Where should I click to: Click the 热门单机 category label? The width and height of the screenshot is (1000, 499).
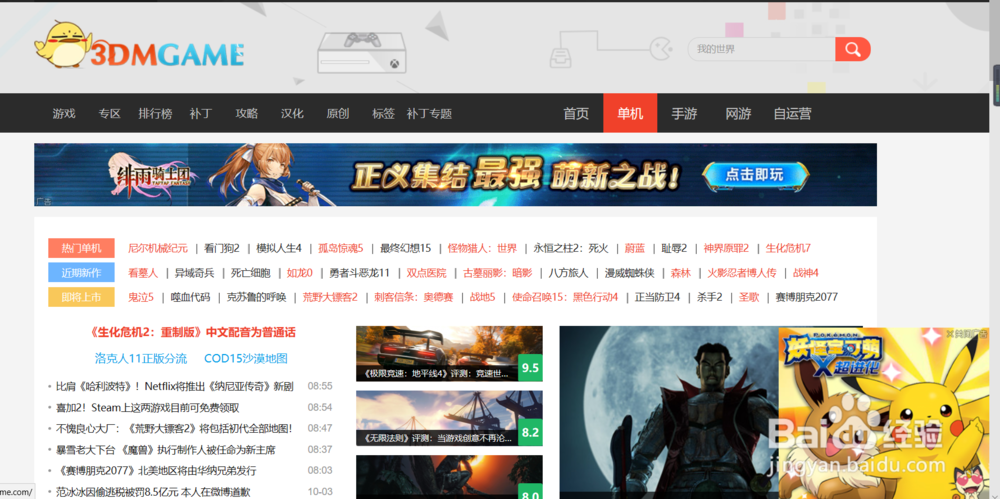click(81, 248)
